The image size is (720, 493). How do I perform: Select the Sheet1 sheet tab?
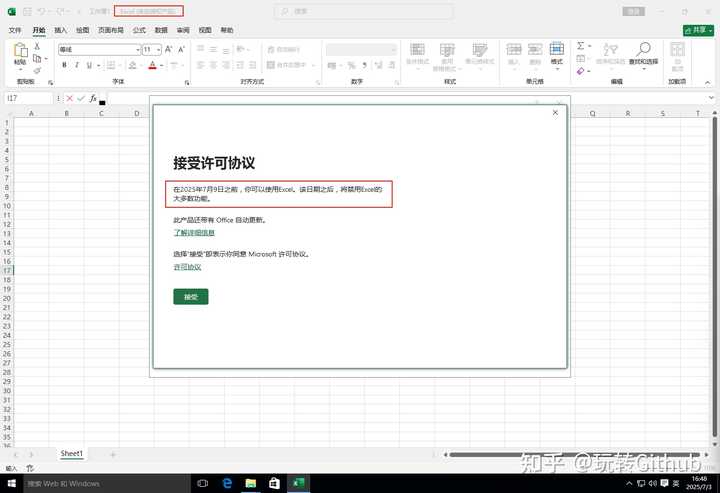[72, 454]
